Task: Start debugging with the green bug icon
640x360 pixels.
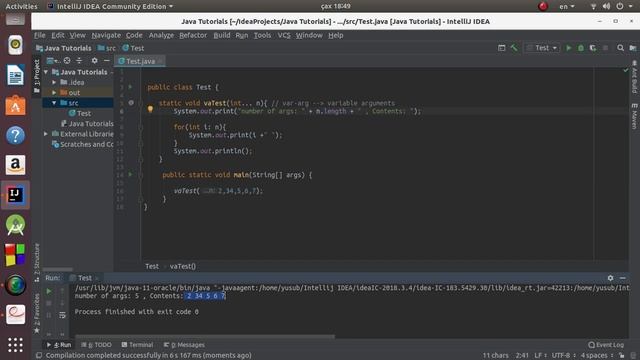Action: tap(581, 48)
